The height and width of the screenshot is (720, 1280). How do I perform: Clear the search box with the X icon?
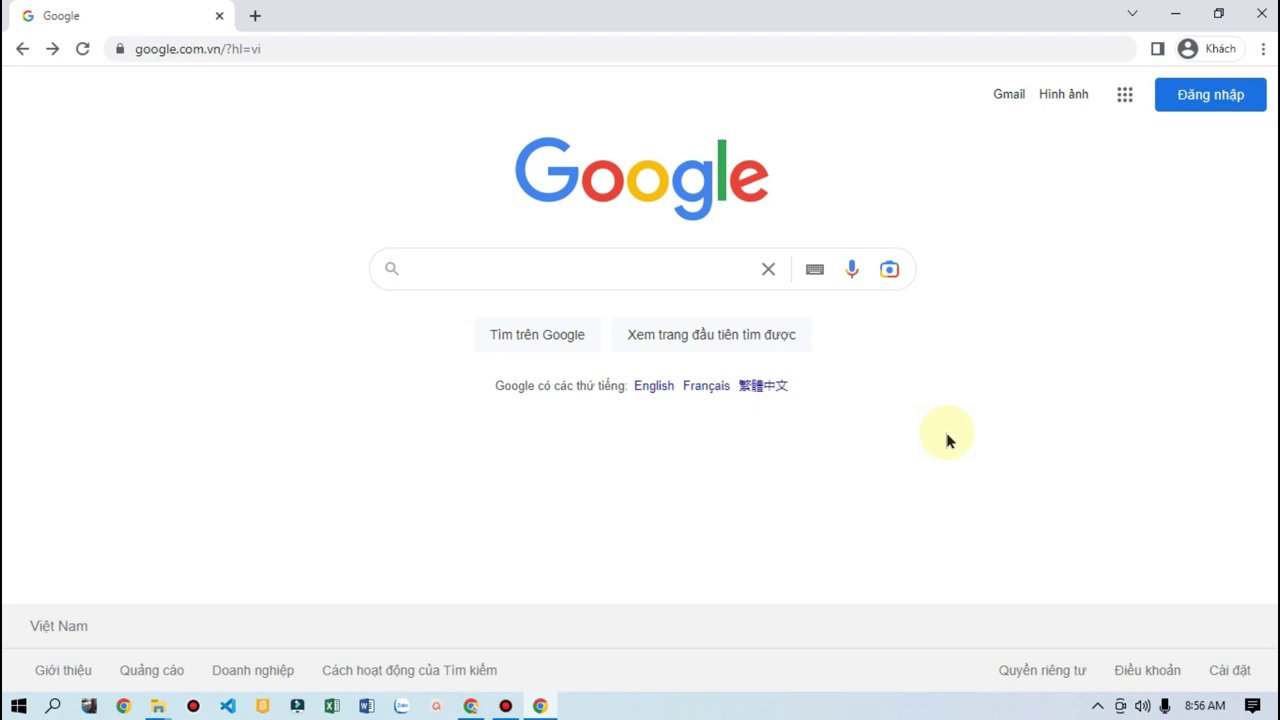(x=768, y=269)
